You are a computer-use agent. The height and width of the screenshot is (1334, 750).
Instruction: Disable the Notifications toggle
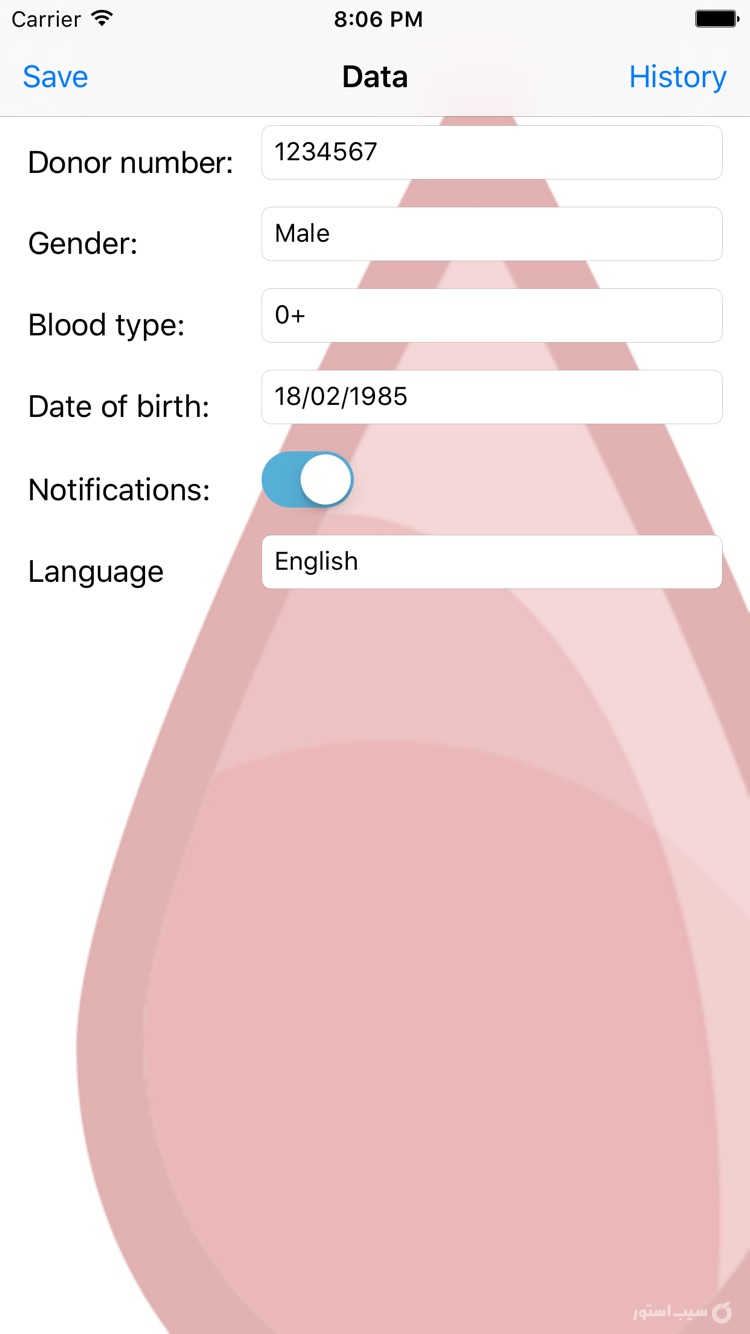(x=307, y=480)
